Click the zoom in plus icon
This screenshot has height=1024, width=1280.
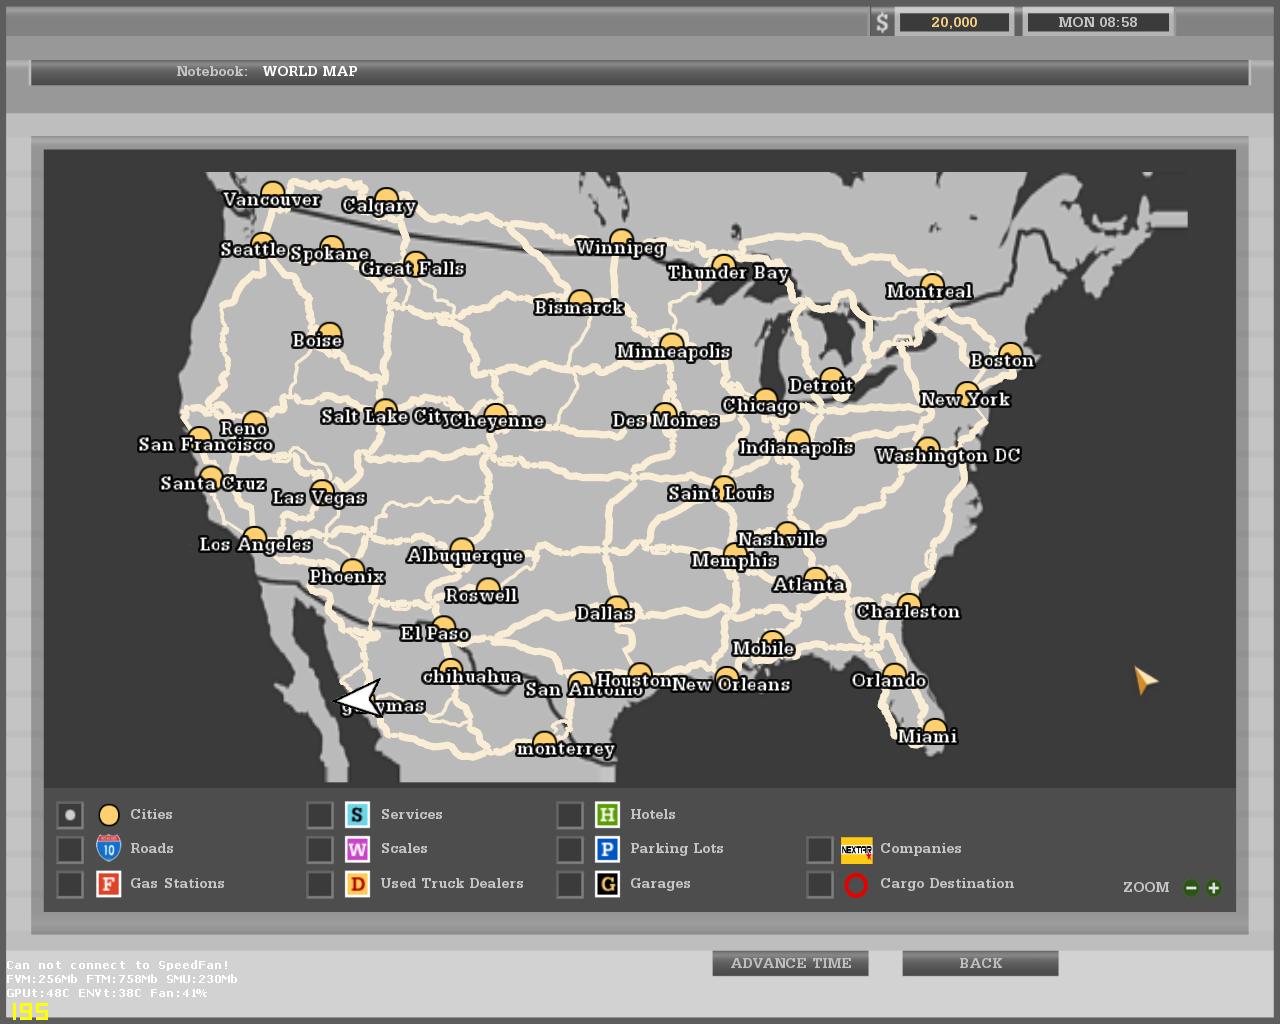point(1213,887)
